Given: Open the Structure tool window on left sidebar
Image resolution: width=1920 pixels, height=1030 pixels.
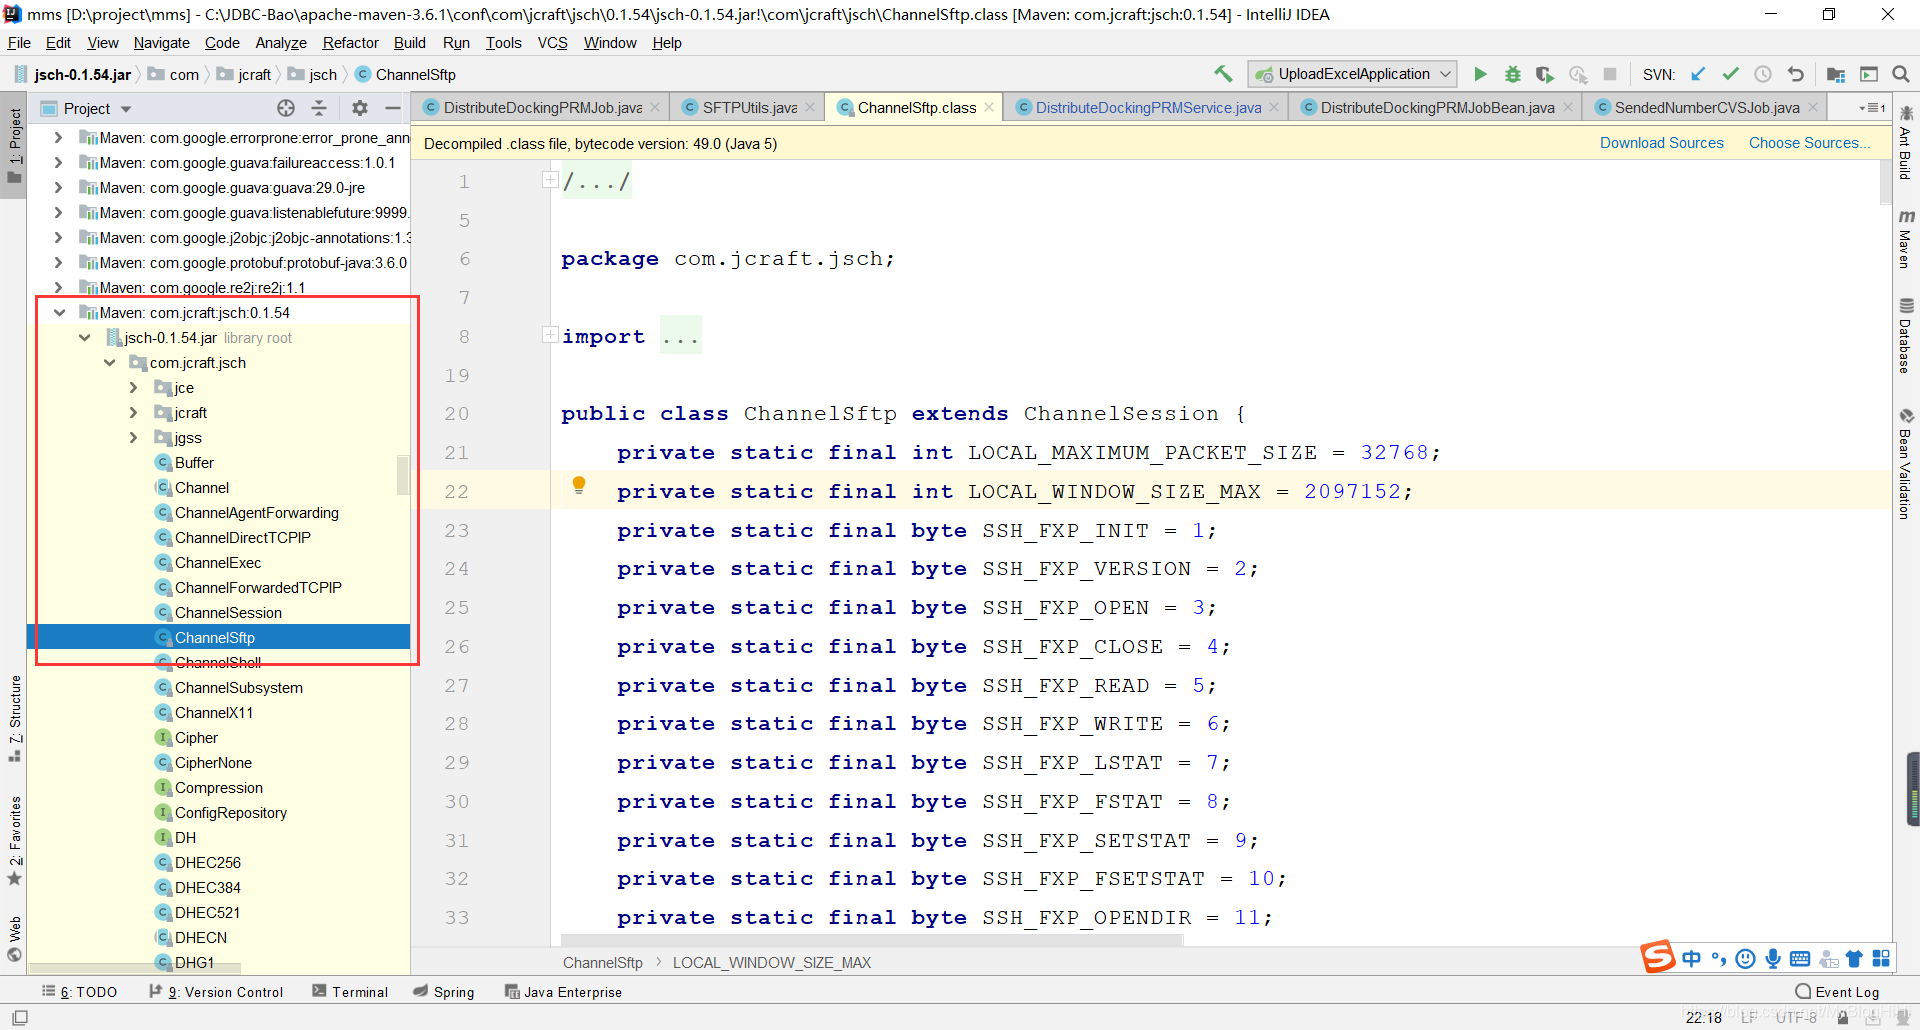Looking at the screenshot, I should tap(14, 718).
